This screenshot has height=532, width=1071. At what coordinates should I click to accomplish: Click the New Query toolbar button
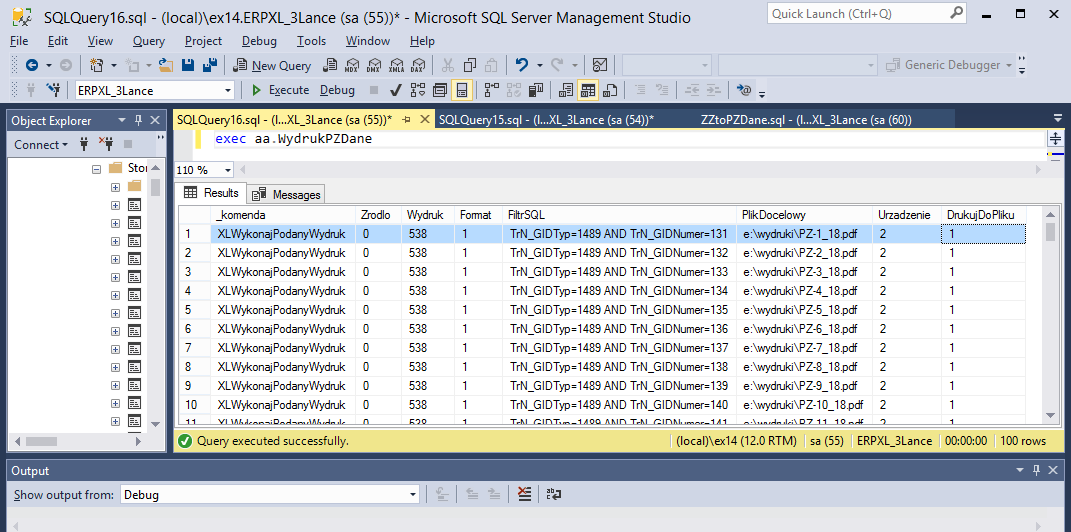272,65
